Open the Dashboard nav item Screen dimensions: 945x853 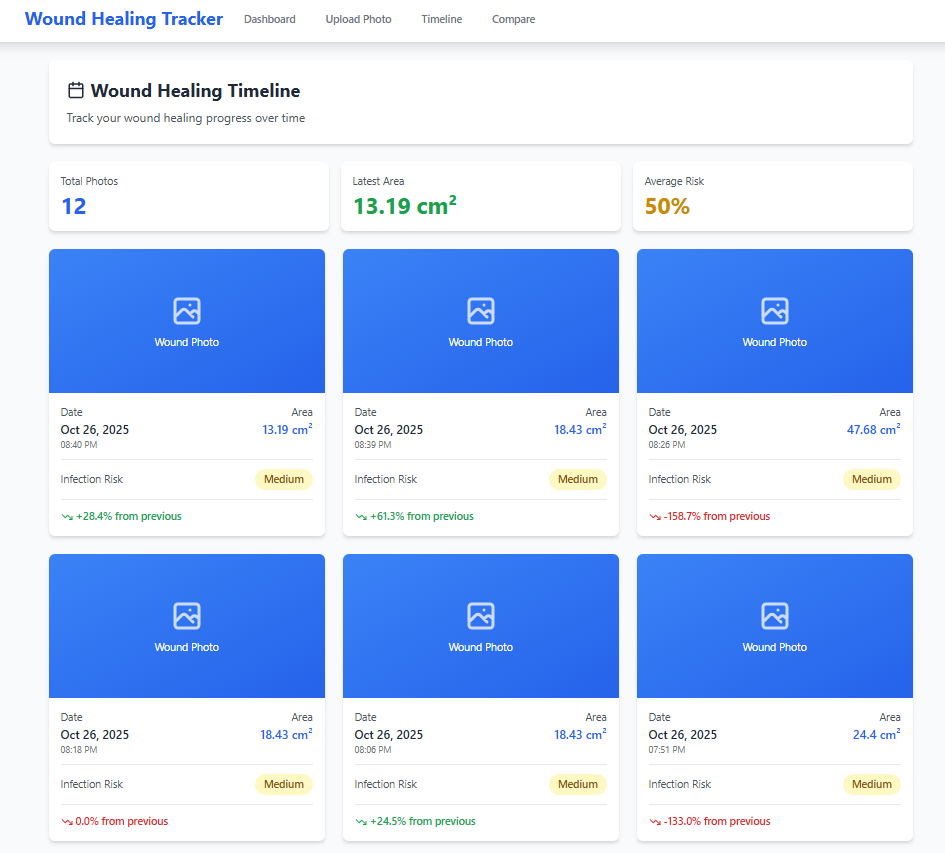click(x=269, y=19)
